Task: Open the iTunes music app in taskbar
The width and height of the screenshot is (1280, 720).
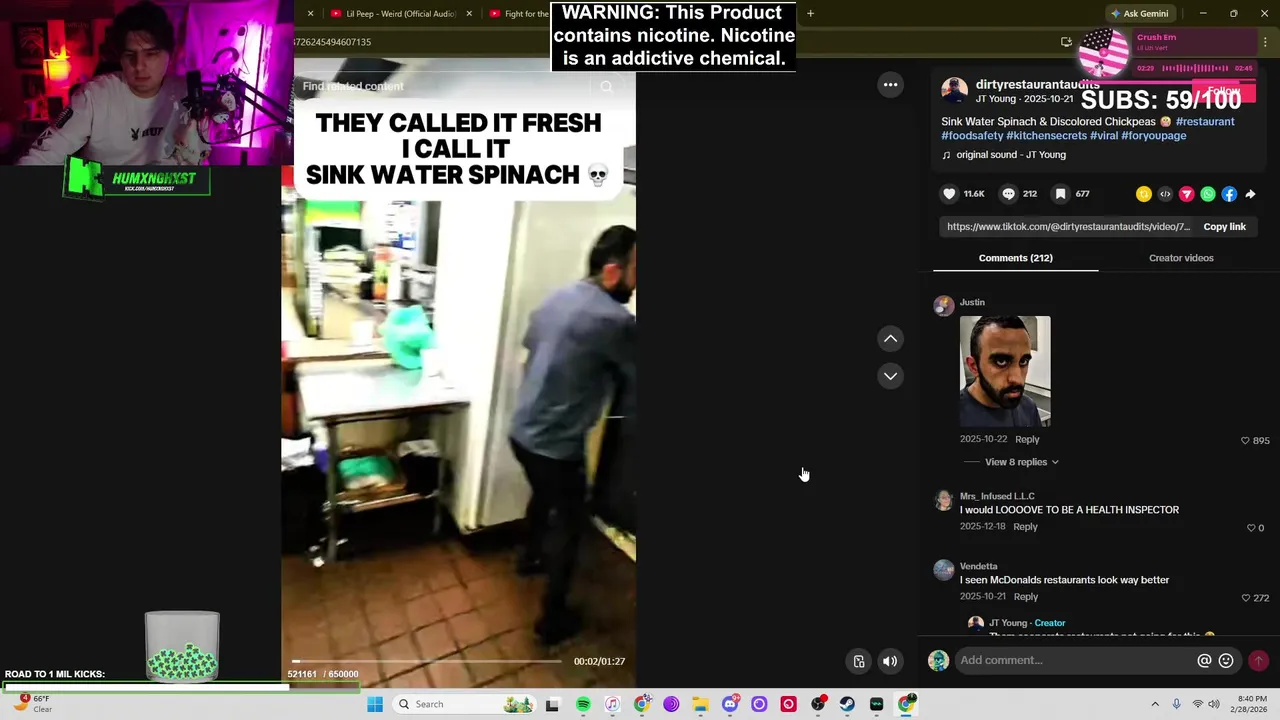Action: click(x=612, y=704)
